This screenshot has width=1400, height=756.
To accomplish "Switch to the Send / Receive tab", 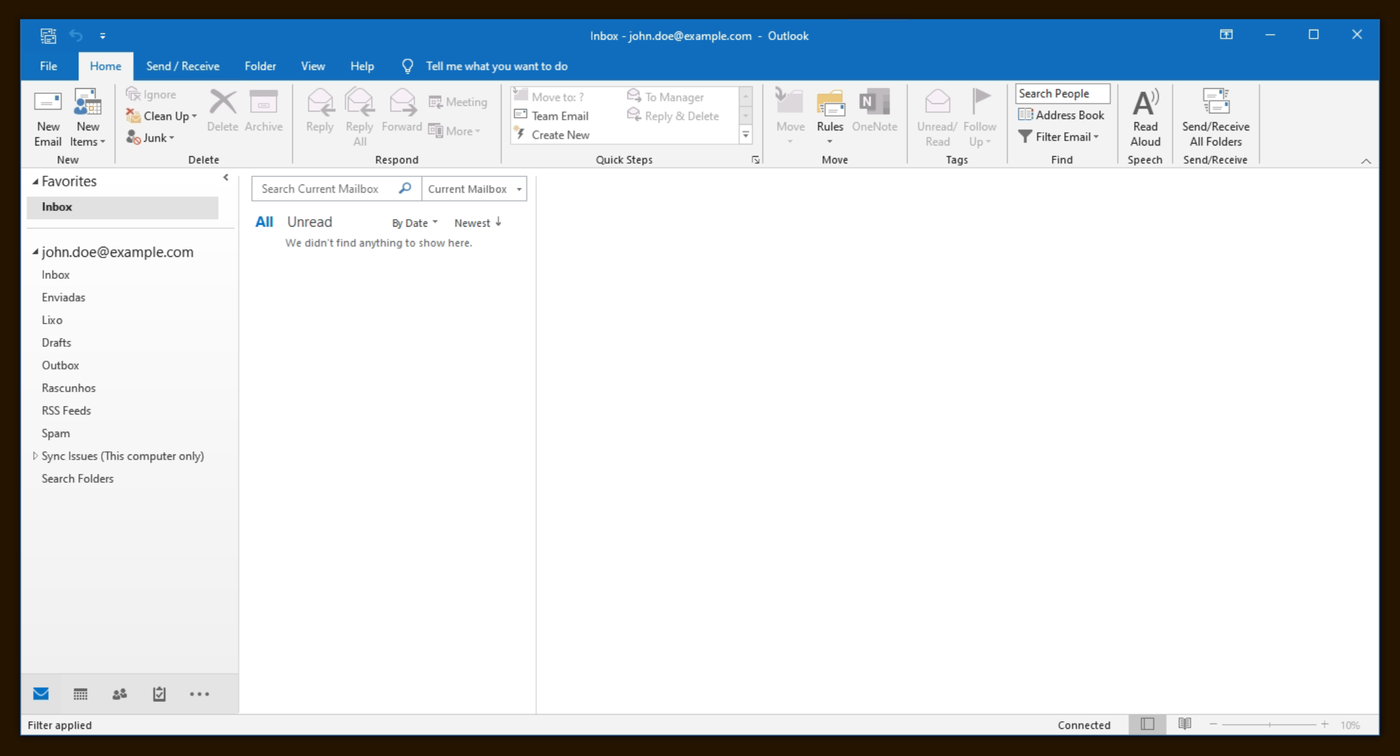I will [x=183, y=66].
